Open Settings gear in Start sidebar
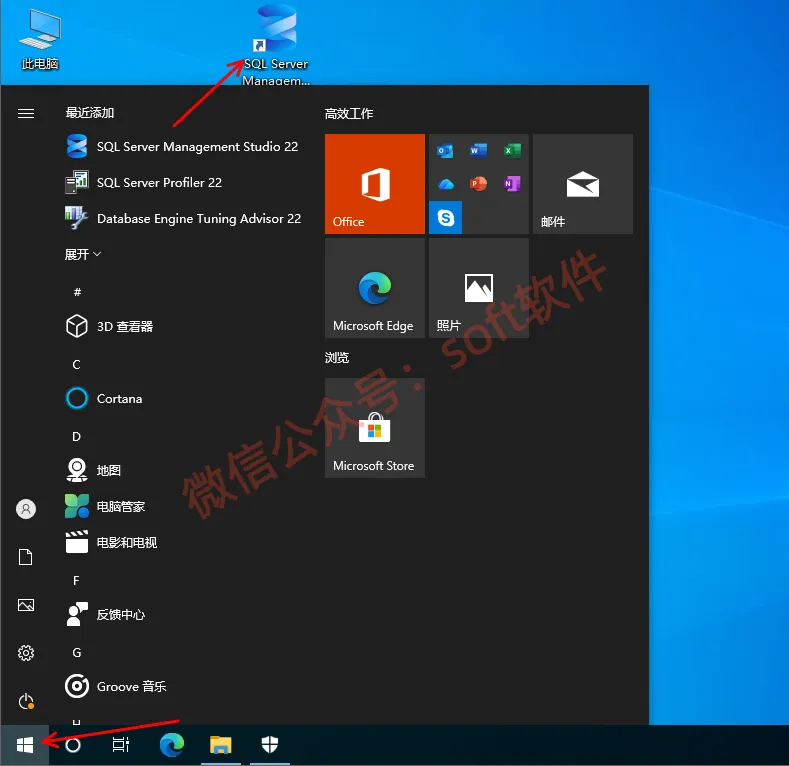Viewport: 789px width, 766px height. click(26, 653)
